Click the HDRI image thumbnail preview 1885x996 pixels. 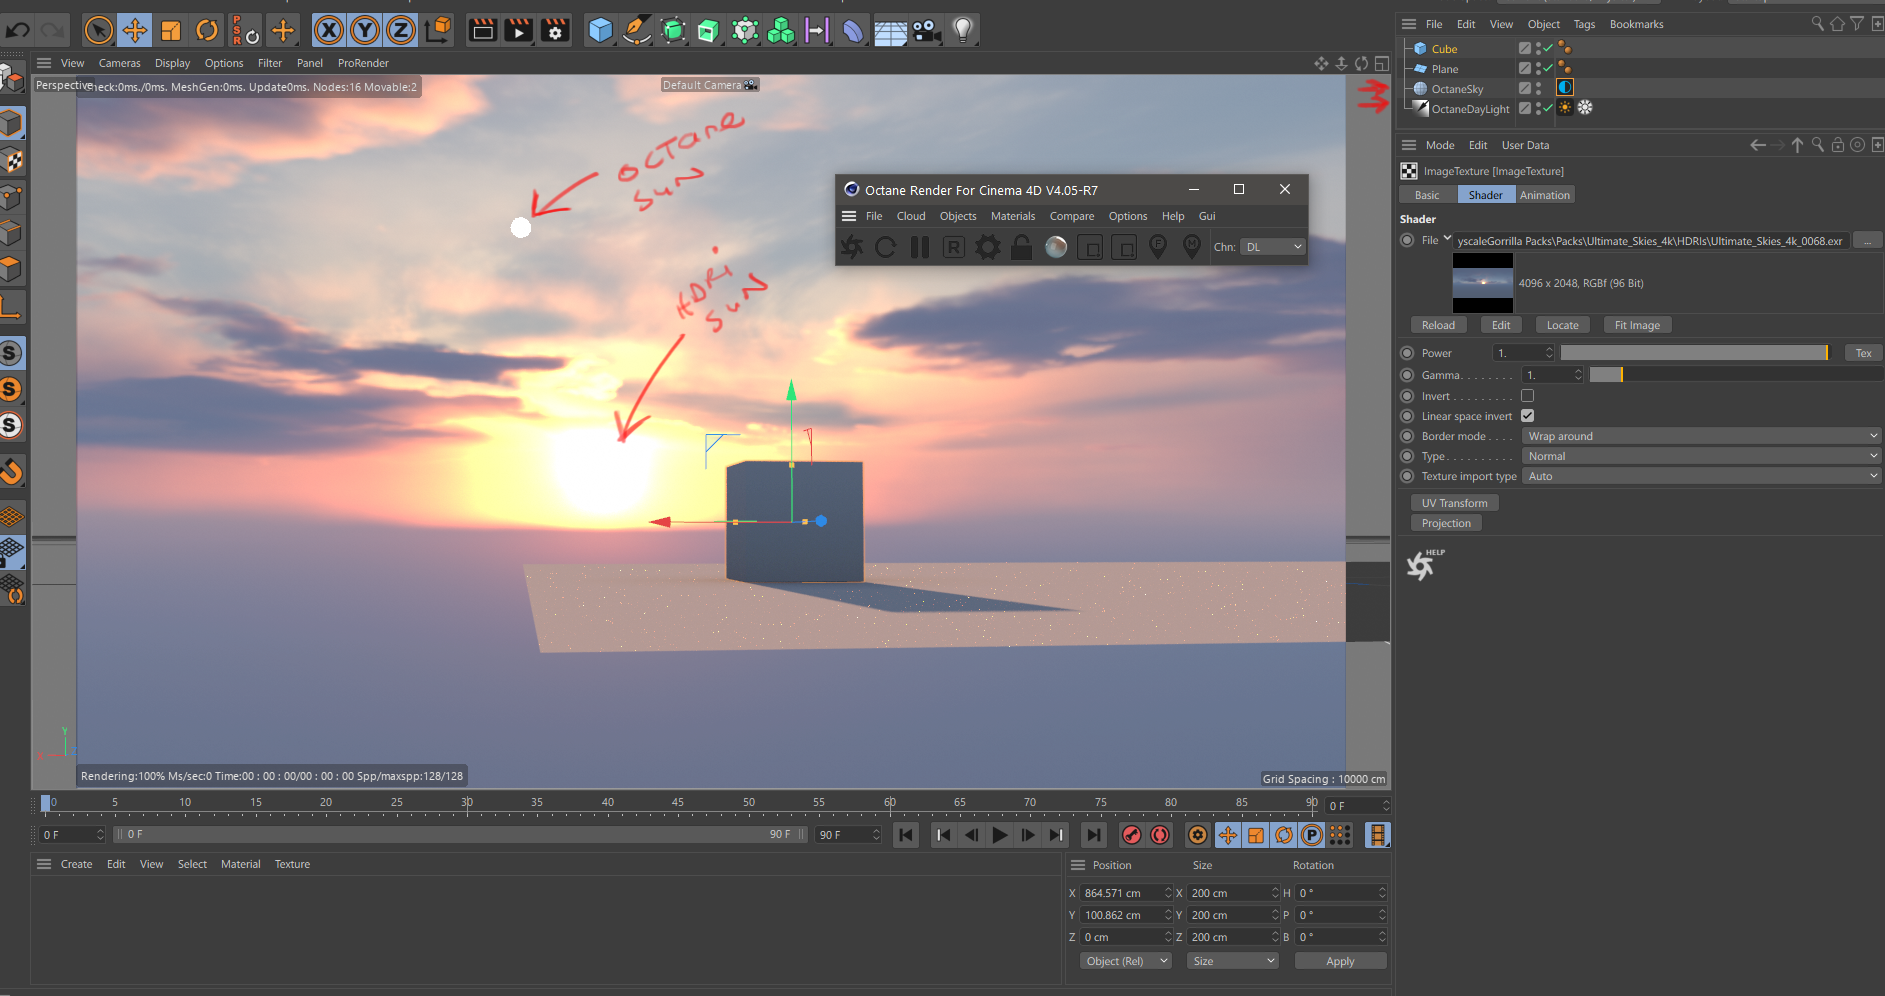[x=1482, y=282]
